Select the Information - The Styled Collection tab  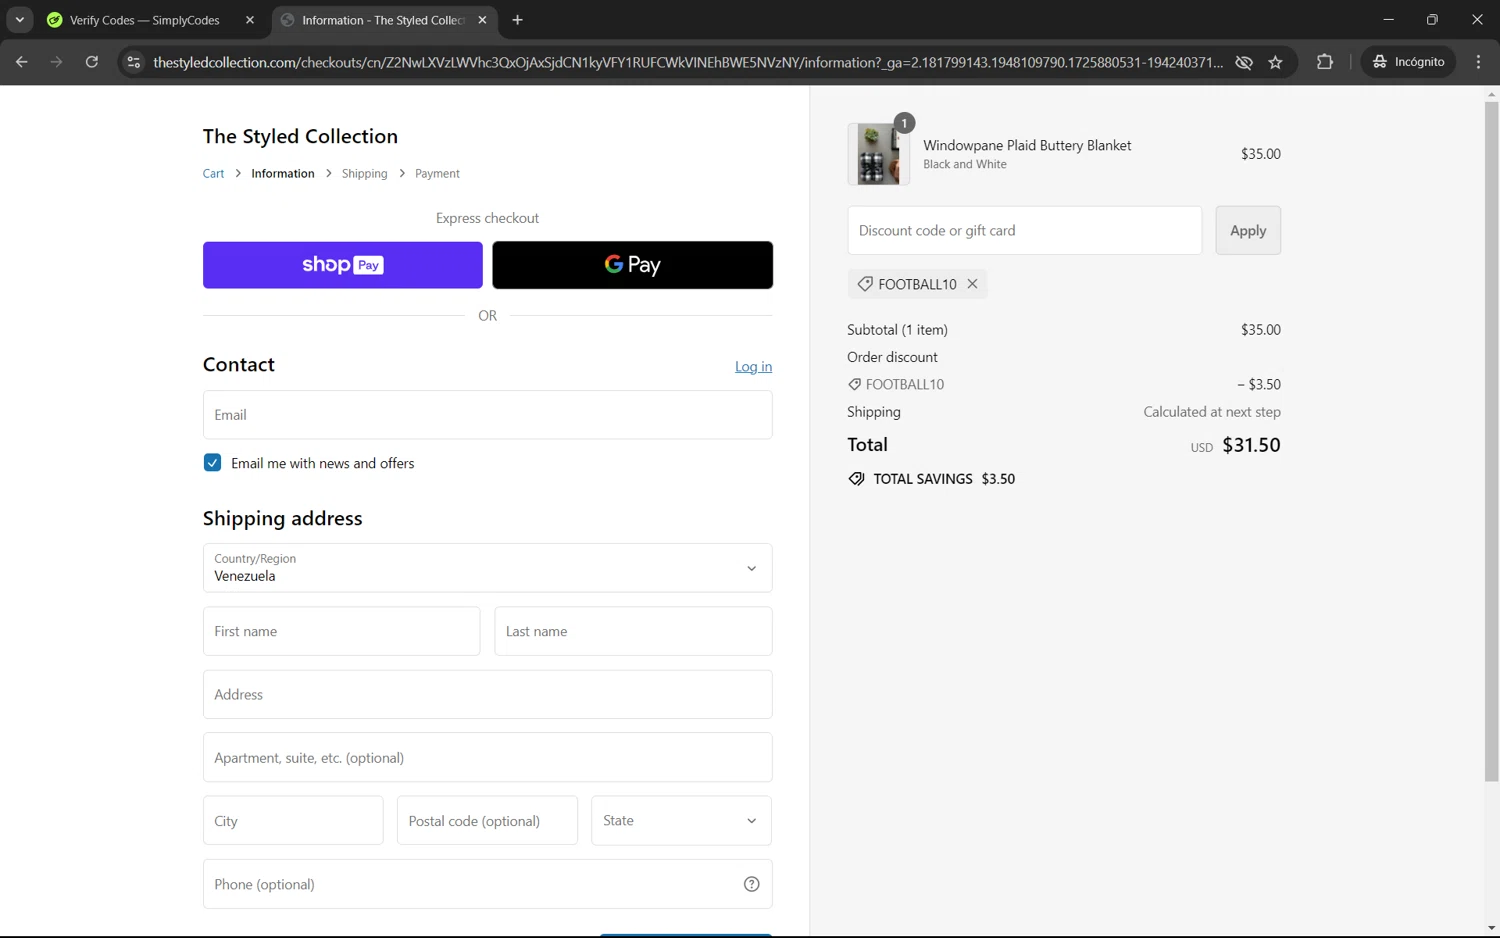point(374,20)
